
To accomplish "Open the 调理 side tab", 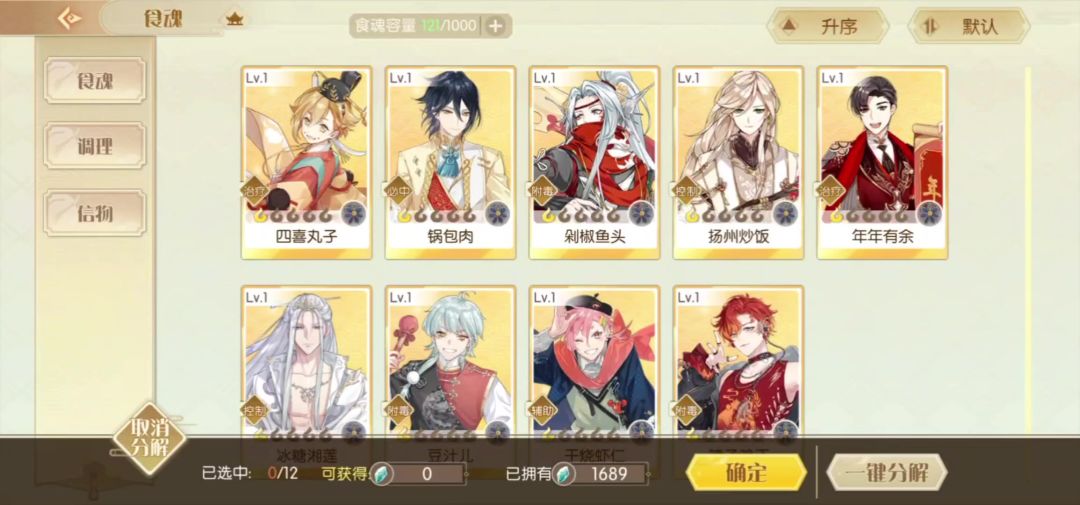I will coord(95,146).
